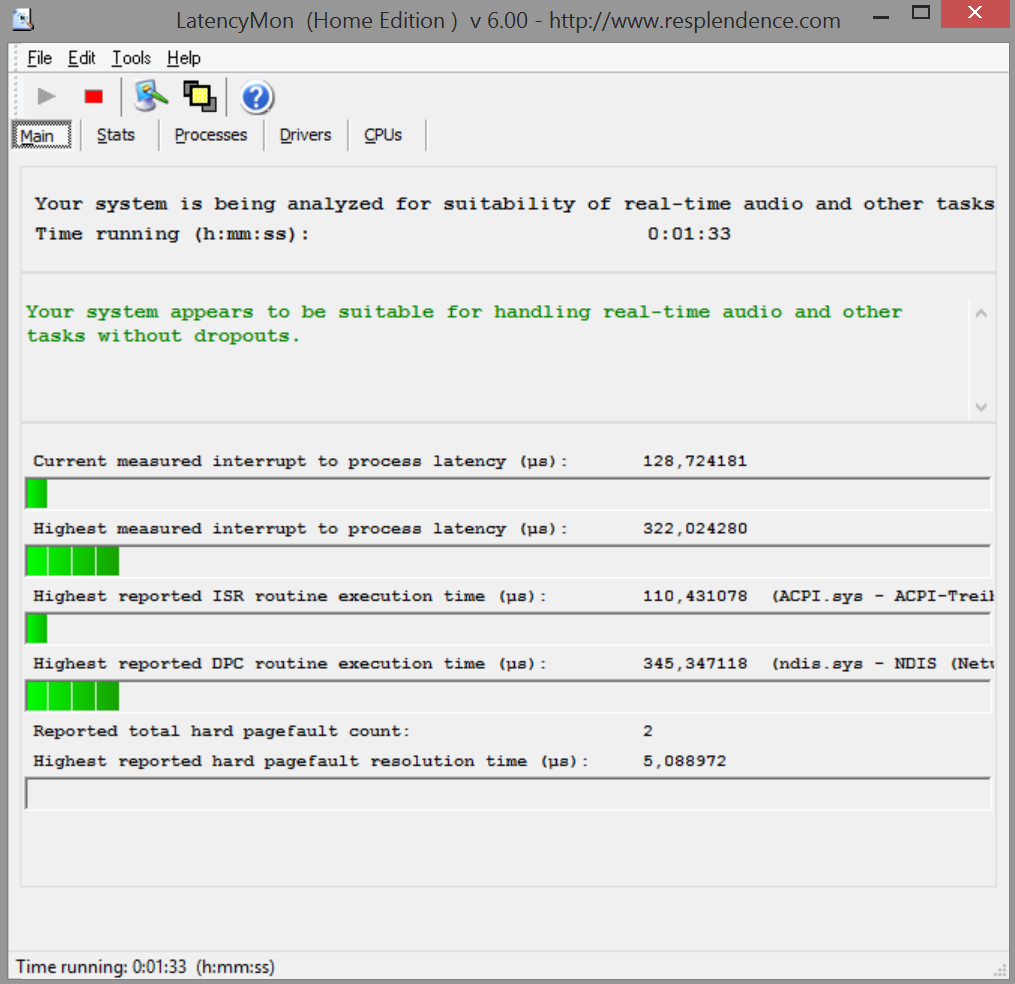Click the DPC value 345,347118
1015x984 pixels.
tap(695, 663)
